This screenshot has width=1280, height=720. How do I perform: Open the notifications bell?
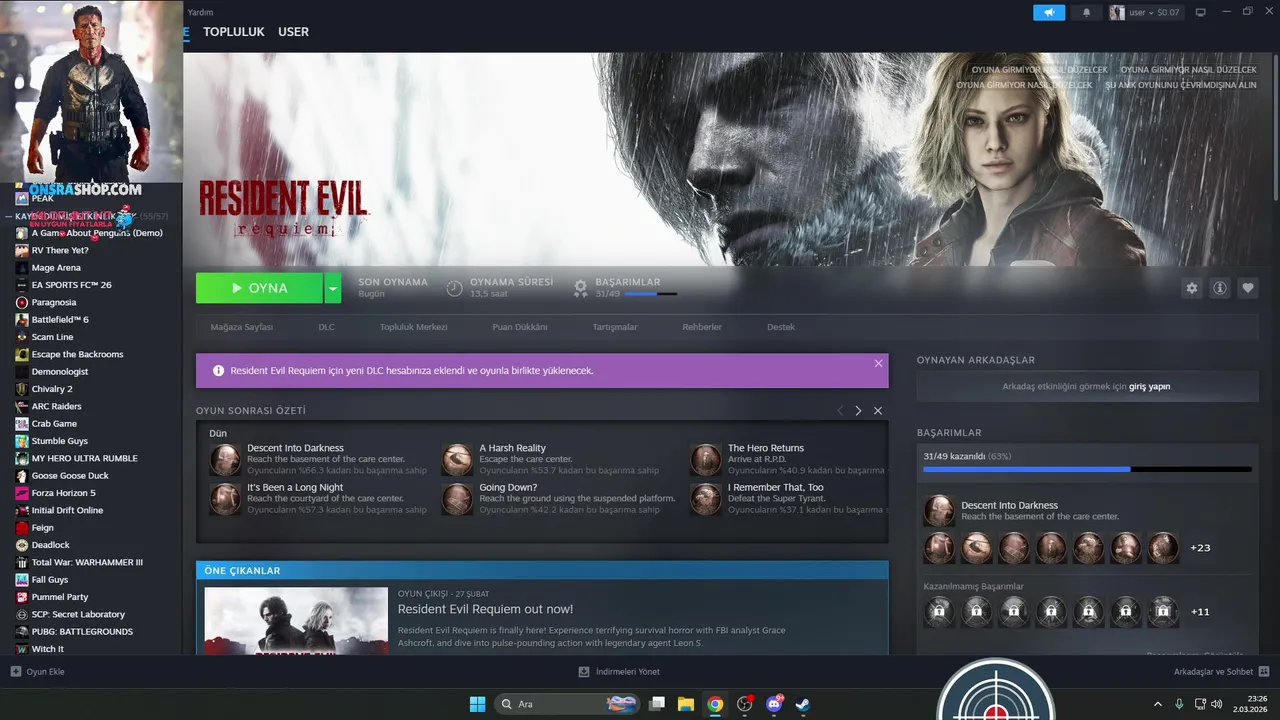[1086, 13]
